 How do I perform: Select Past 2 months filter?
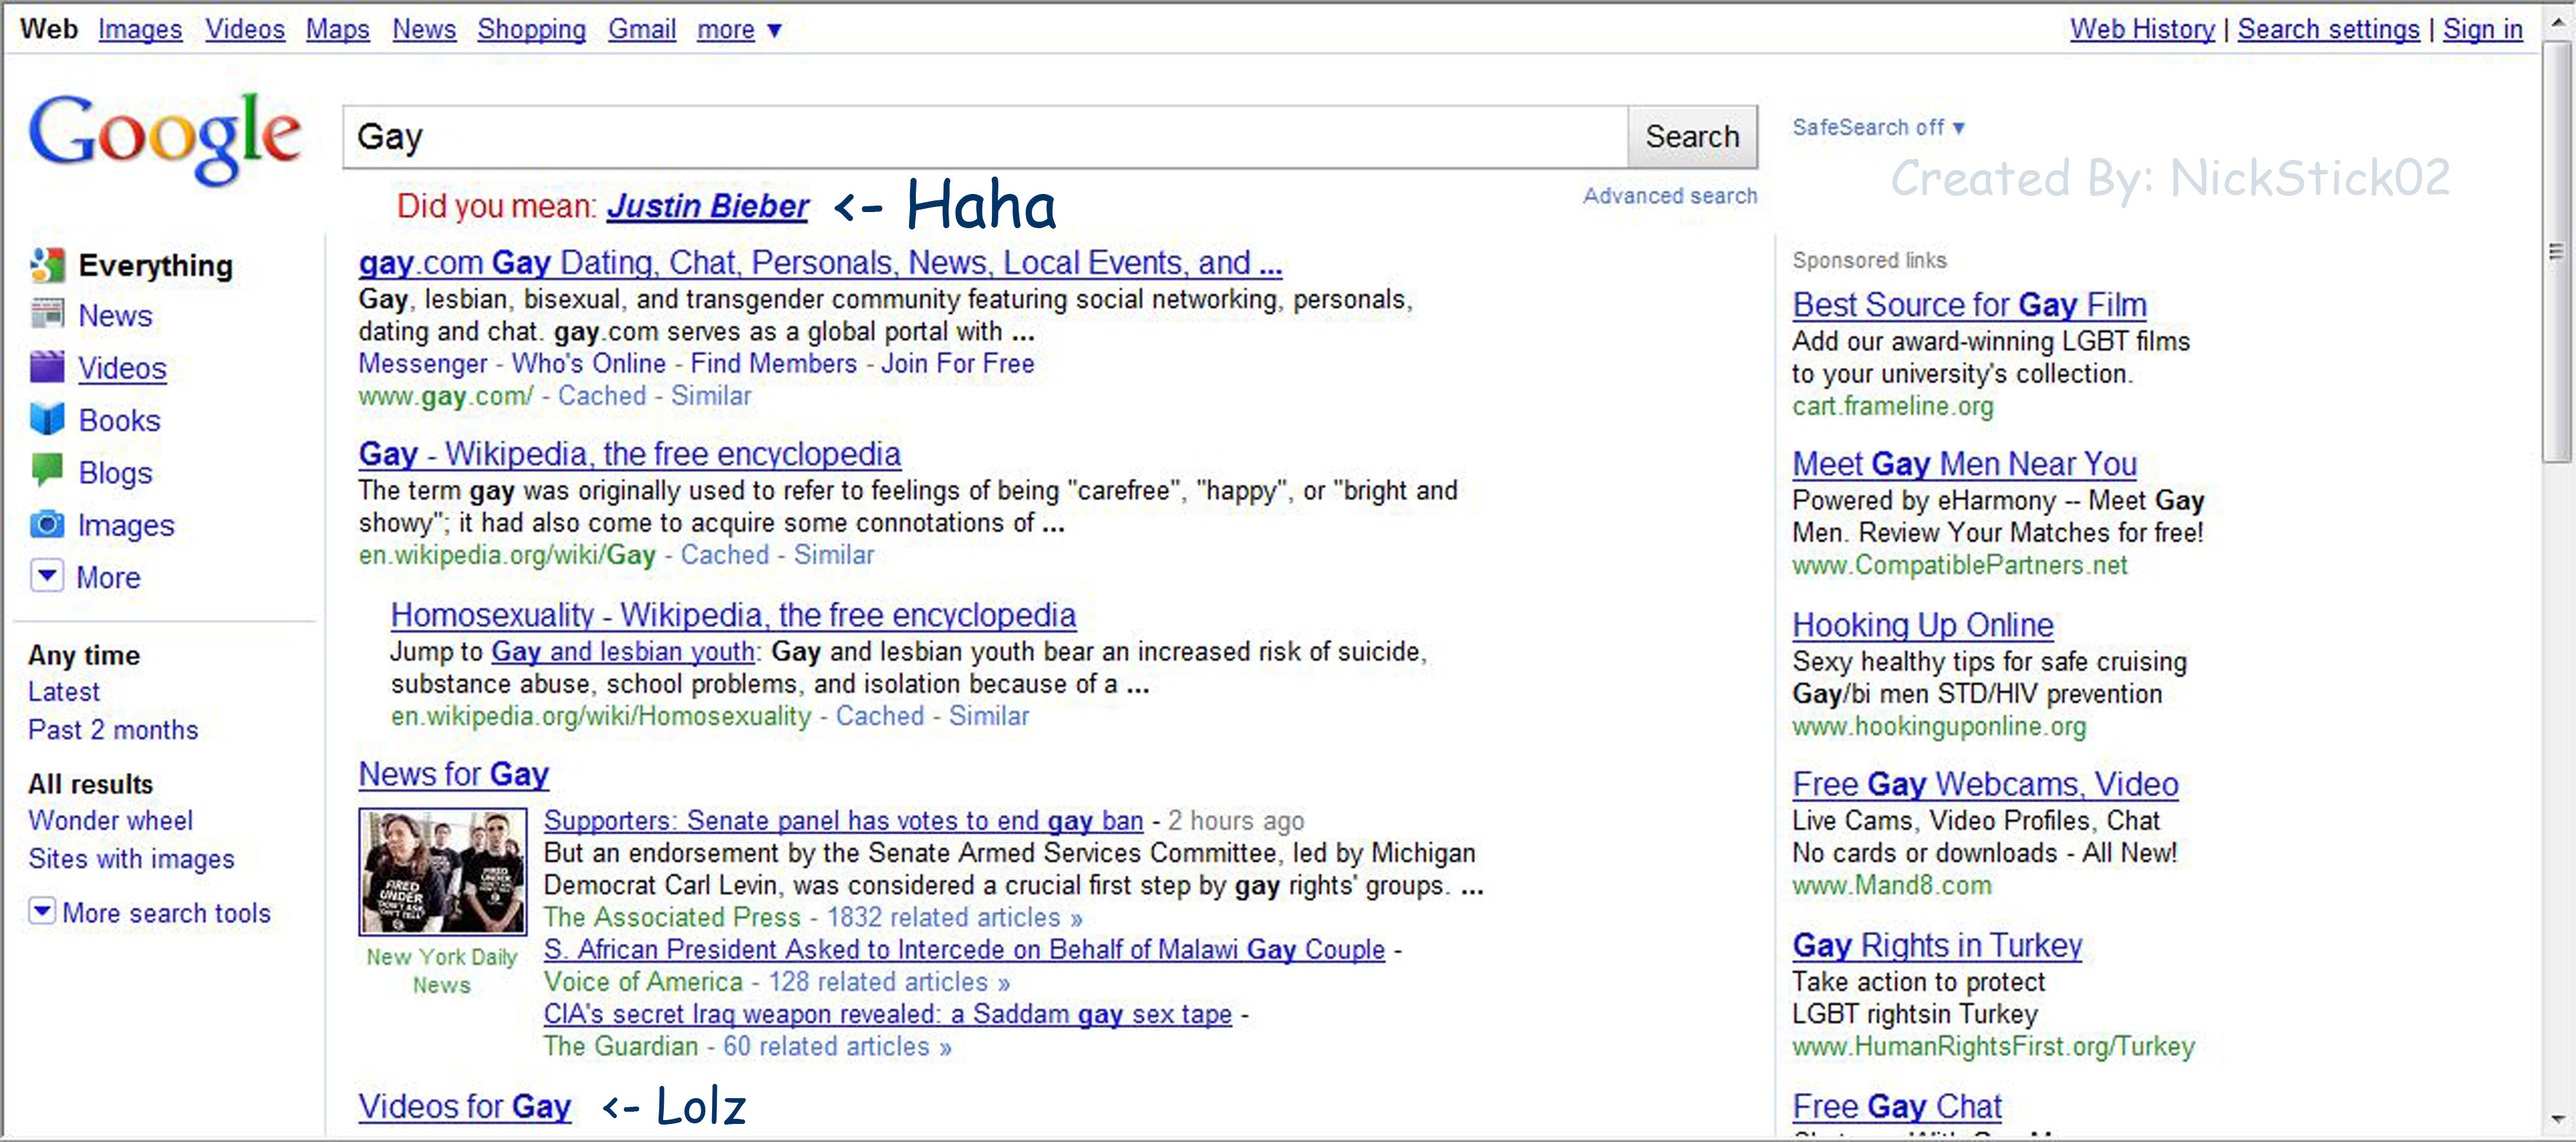pos(113,730)
